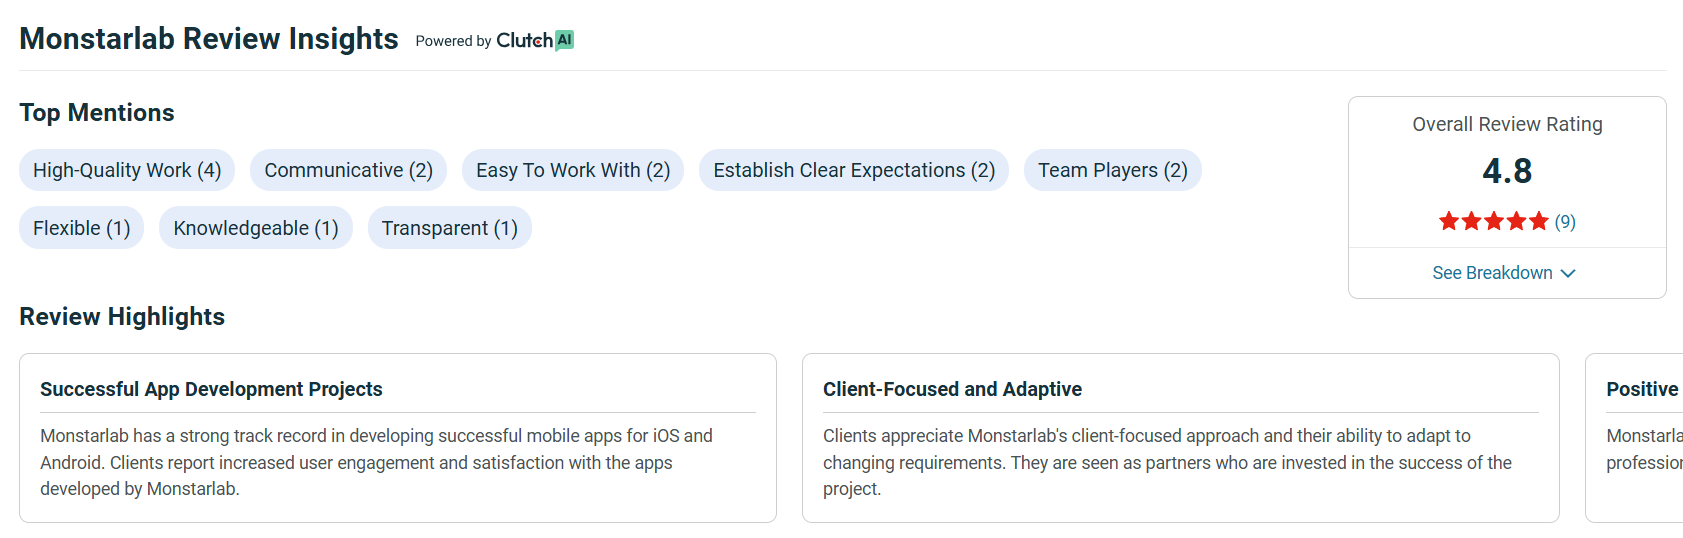
Task: Choose the Easy To Work With (2) tag
Action: pos(573,170)
